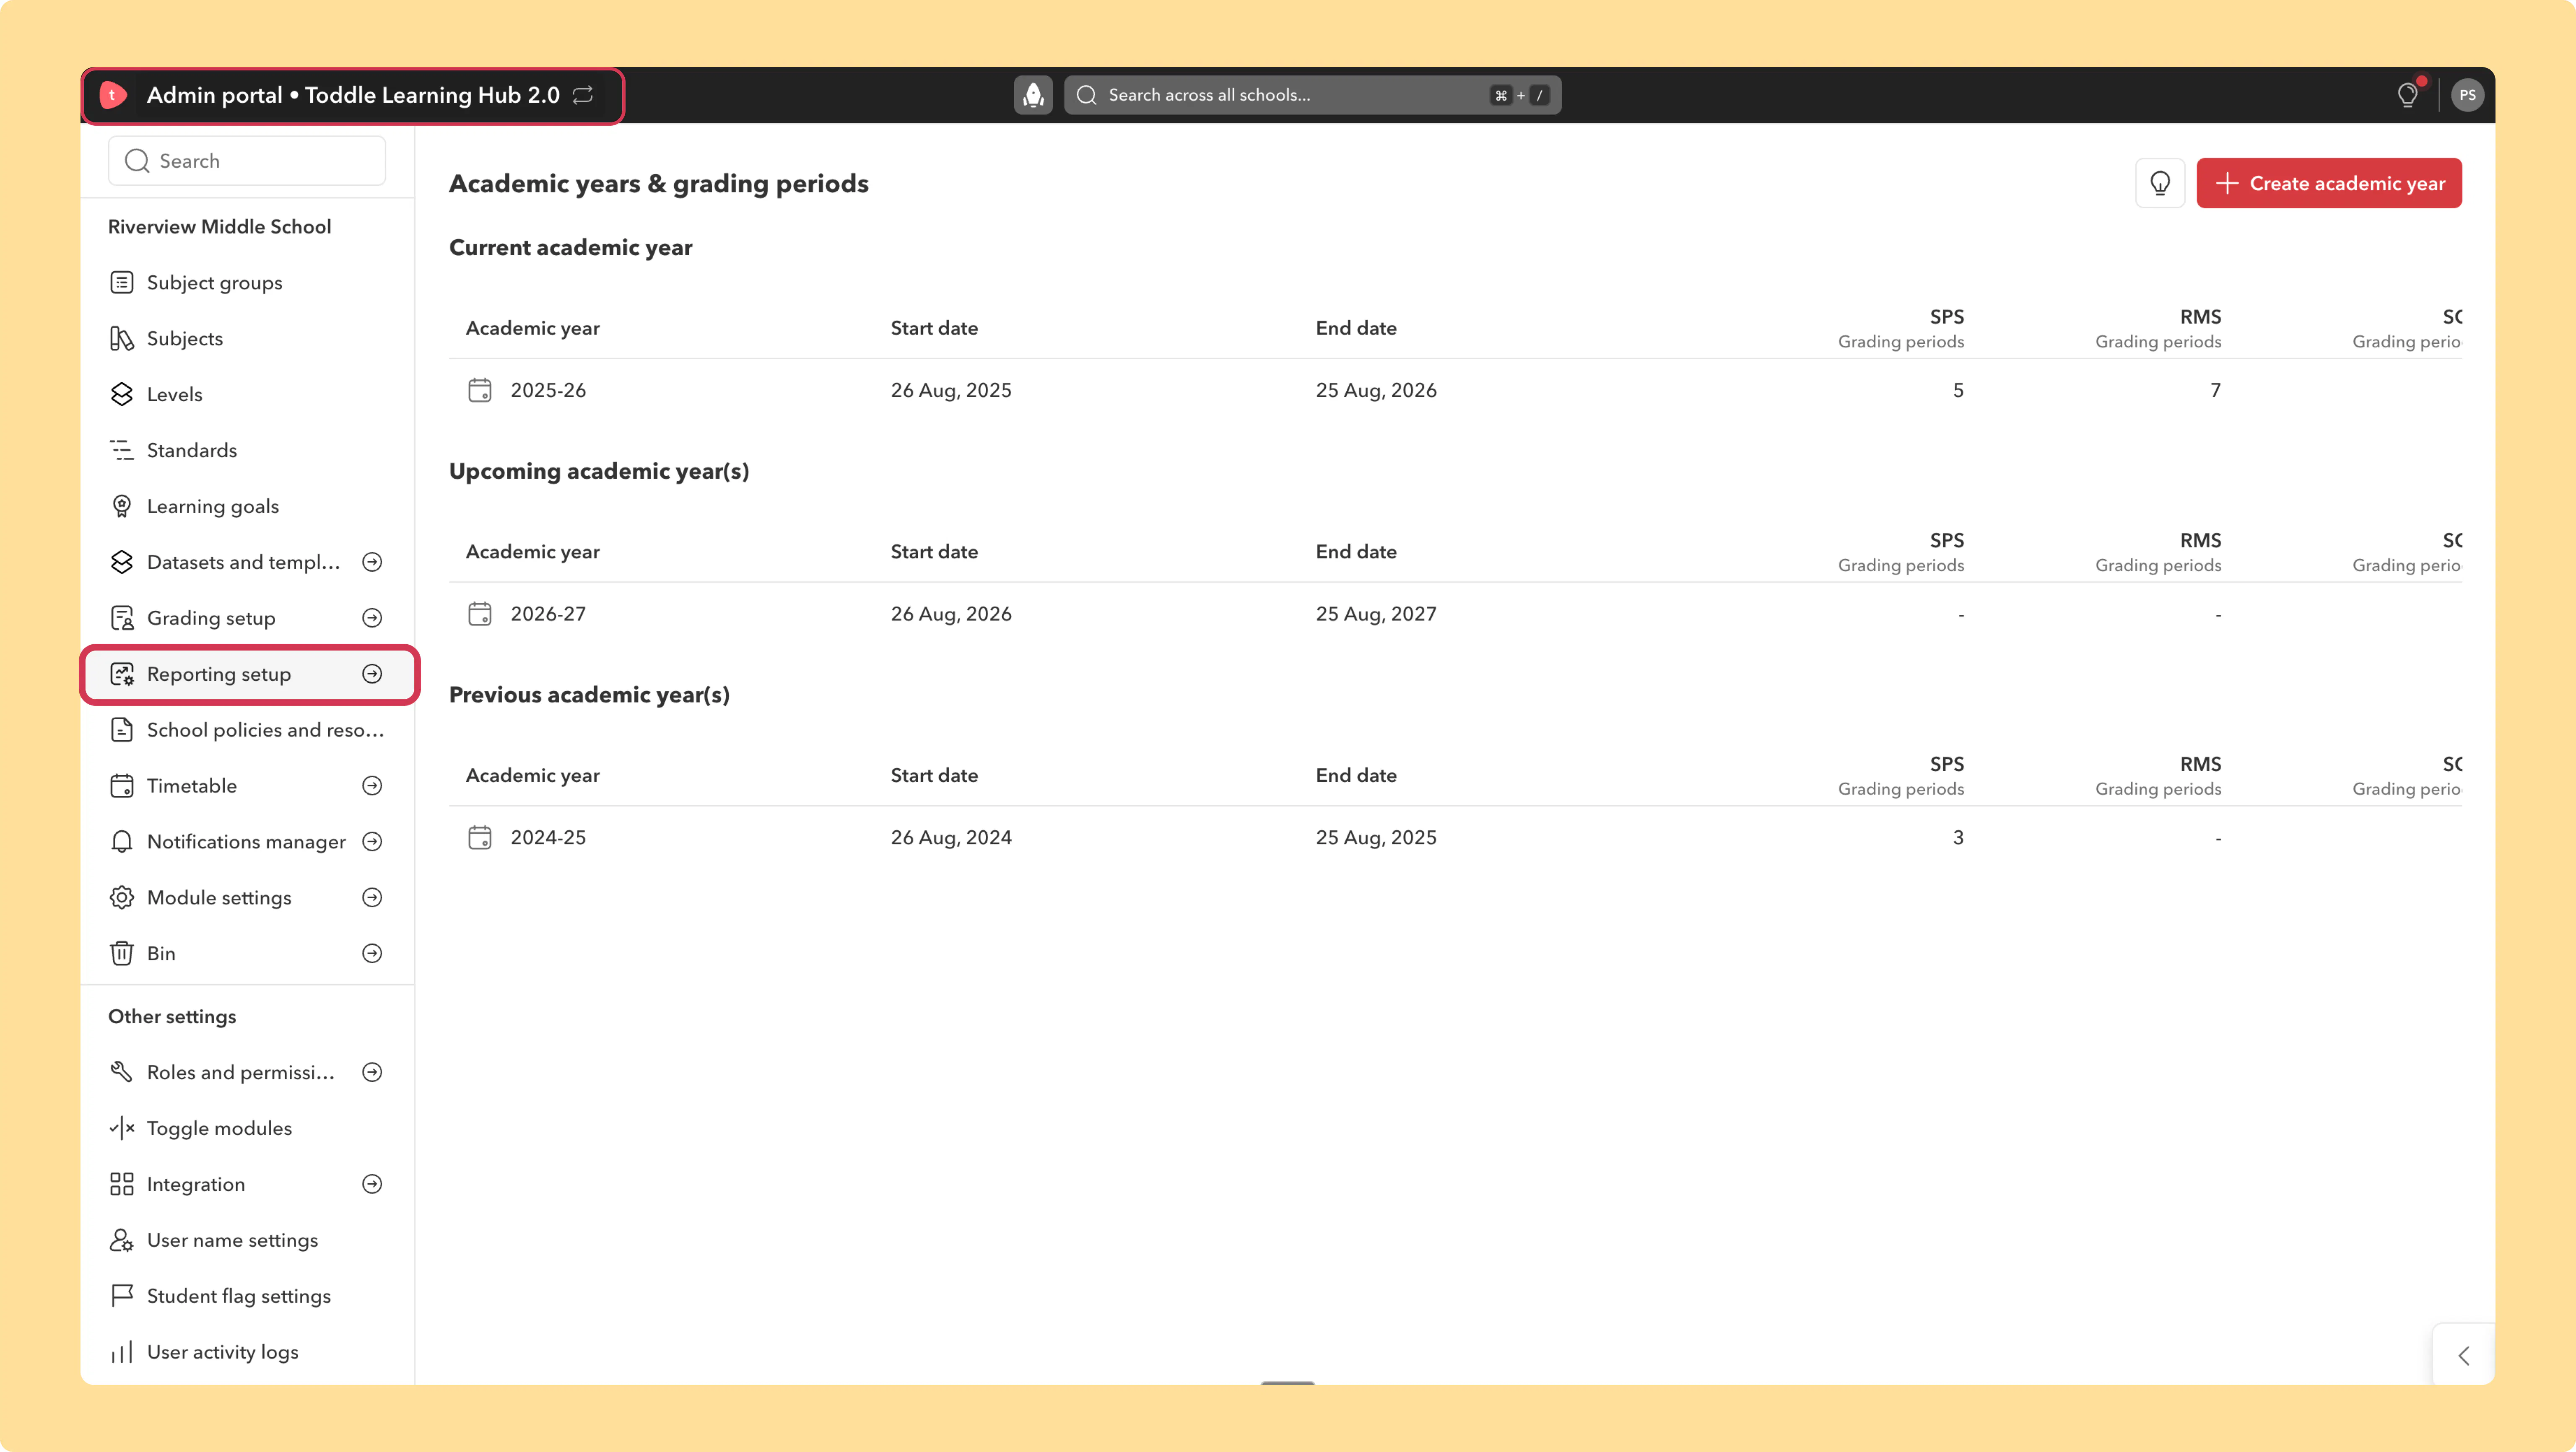The height and width of the screenshot is (1452, 2576).
Task: Click the Student flag settings icon
Action: [x=122, y=1297]
